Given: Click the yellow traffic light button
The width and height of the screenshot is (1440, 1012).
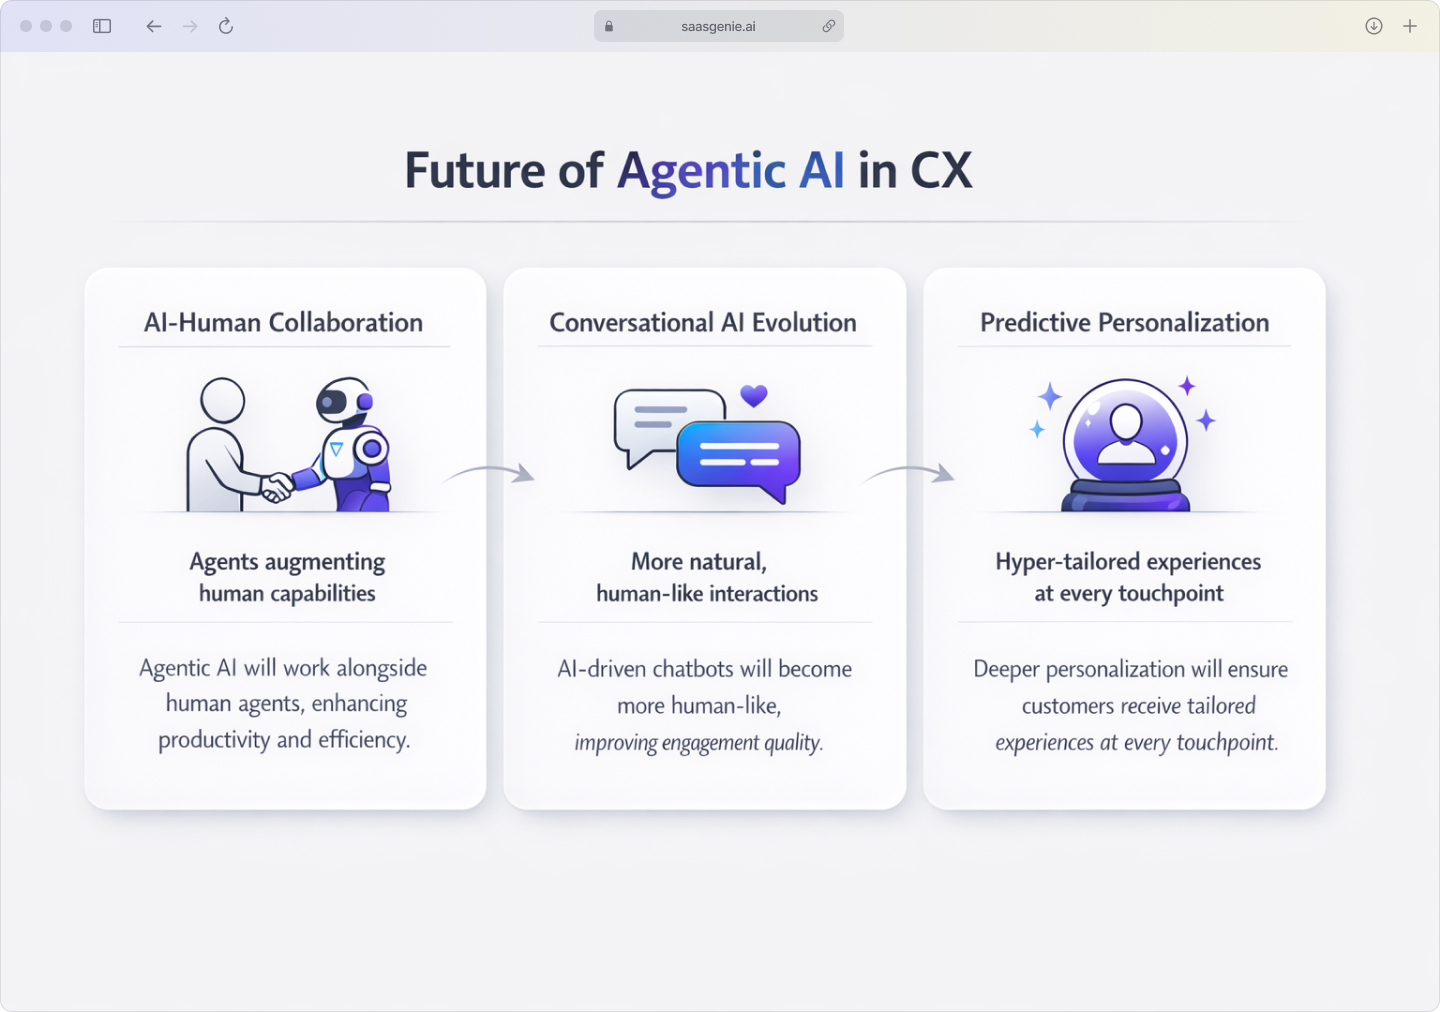Looking at the screenshot, I should (45, 26).
